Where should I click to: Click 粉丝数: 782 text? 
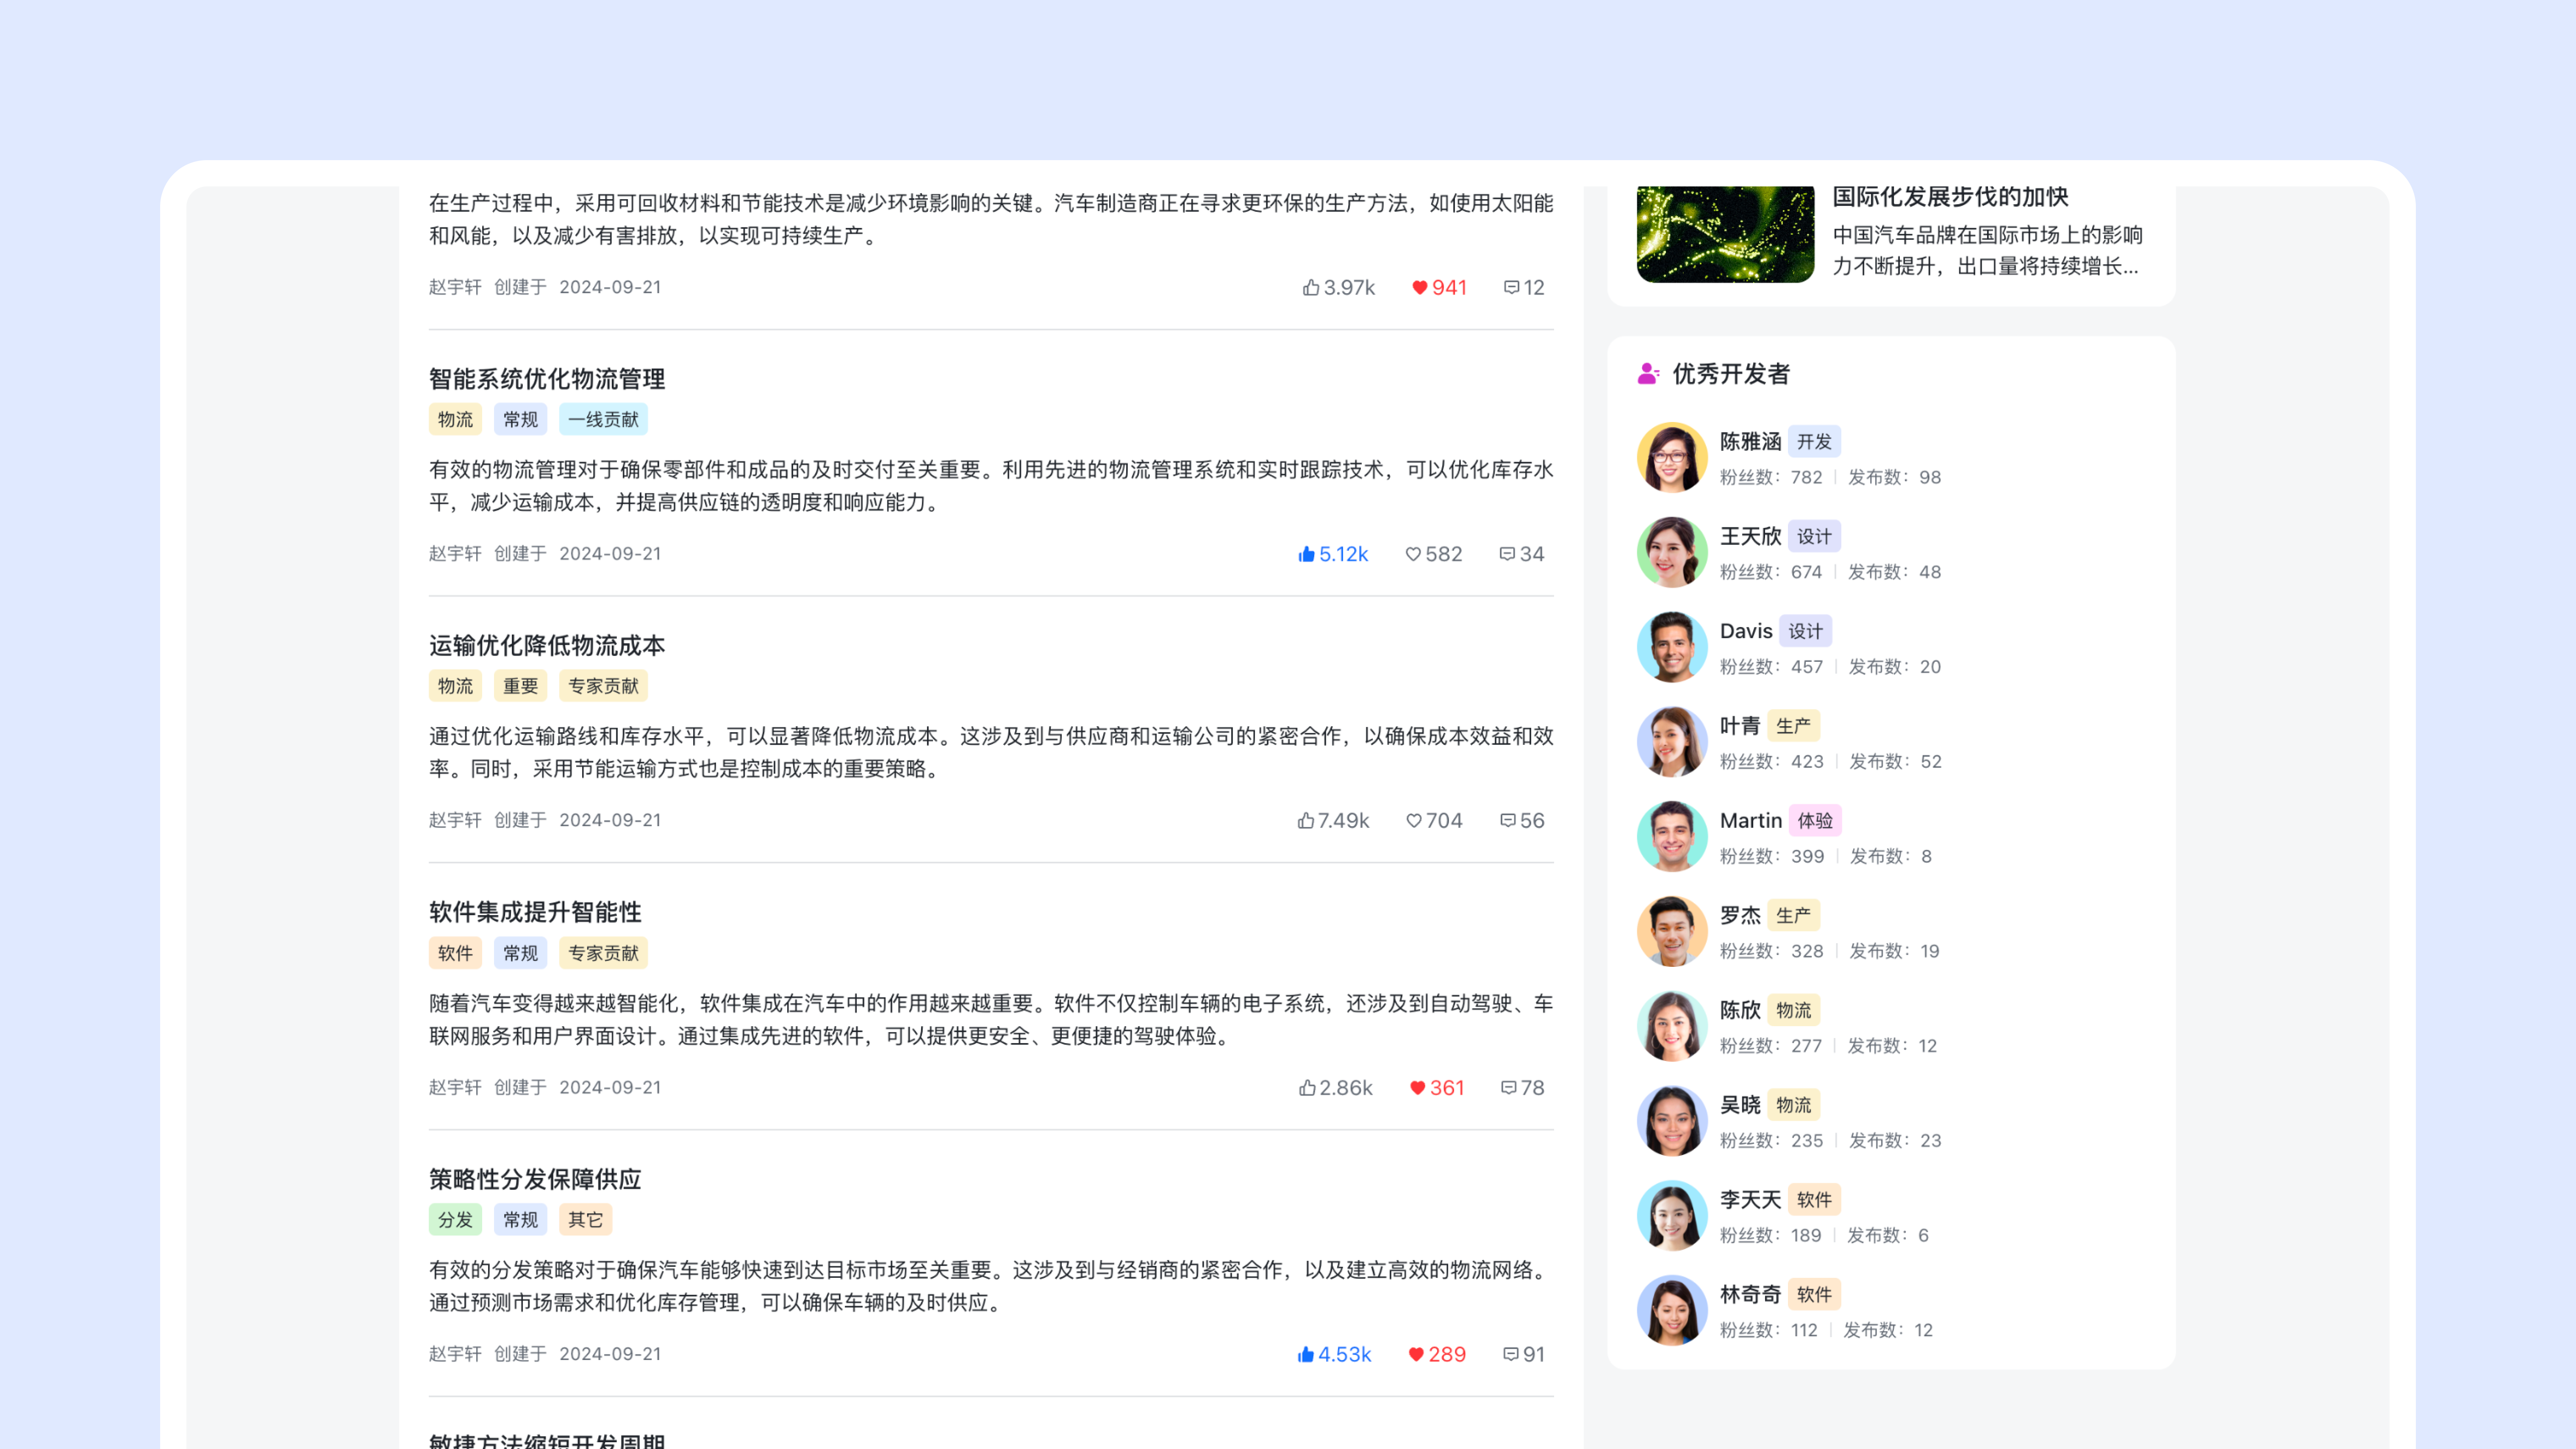click(1771, 478)
